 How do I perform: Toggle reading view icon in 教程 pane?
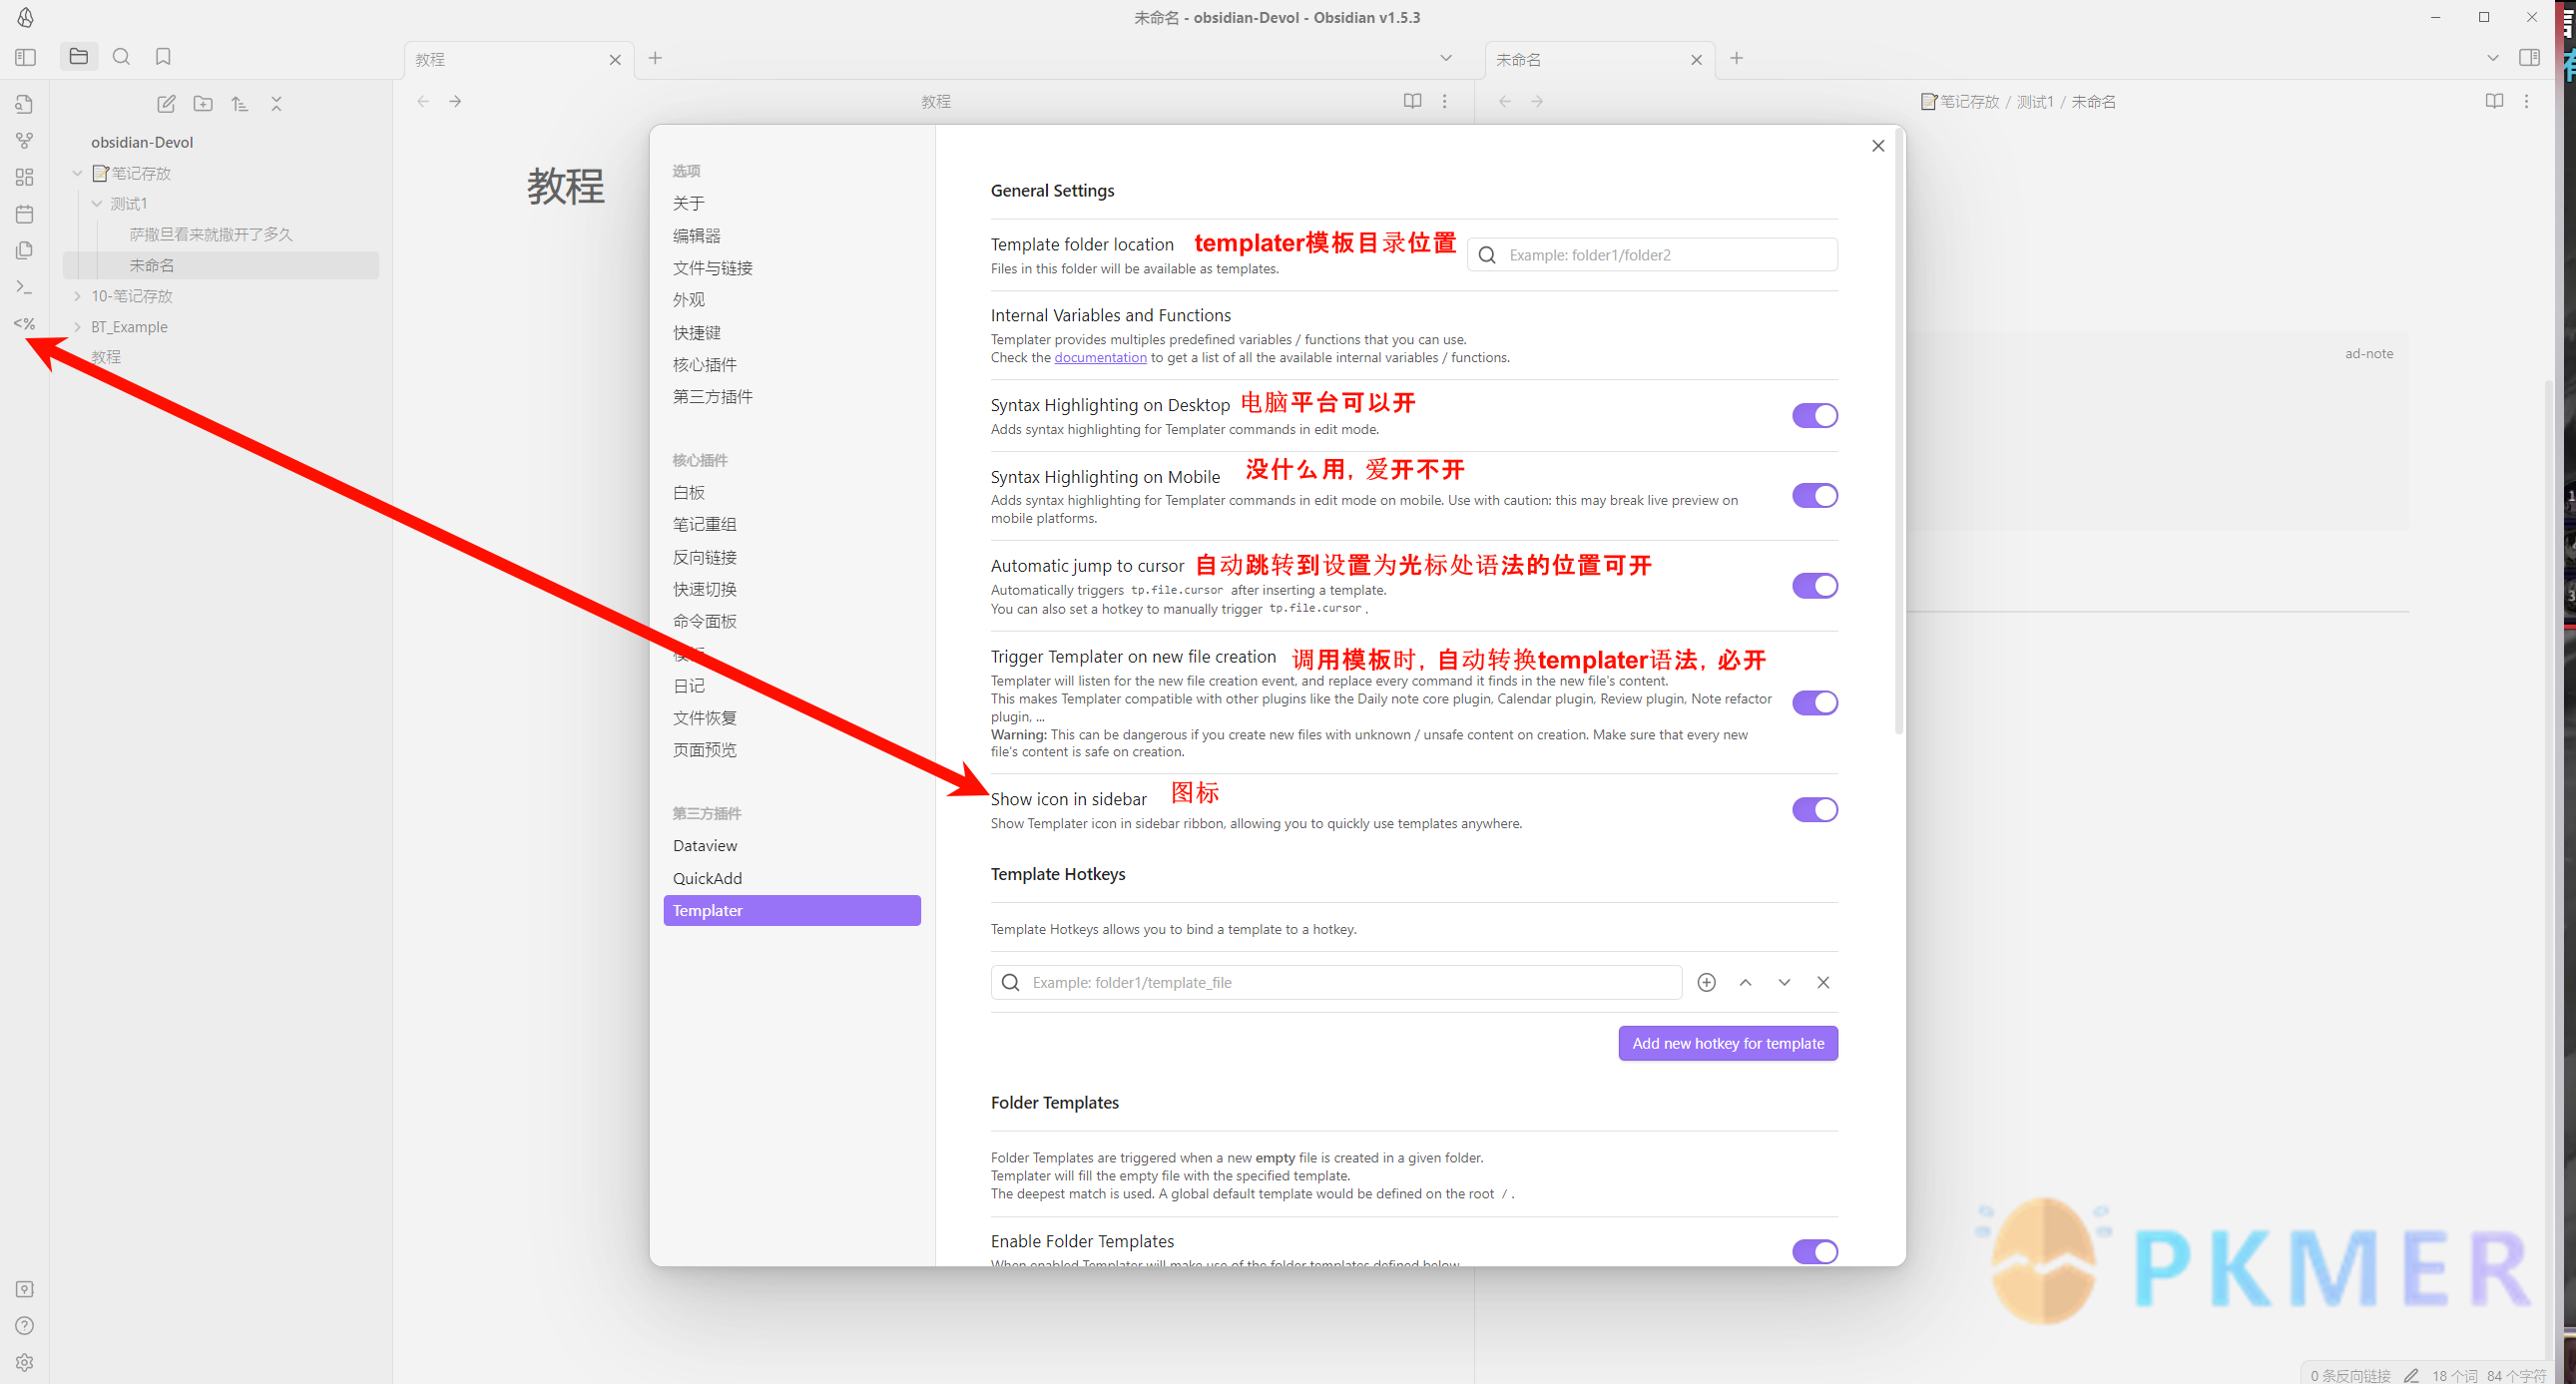coord(1412,101)
